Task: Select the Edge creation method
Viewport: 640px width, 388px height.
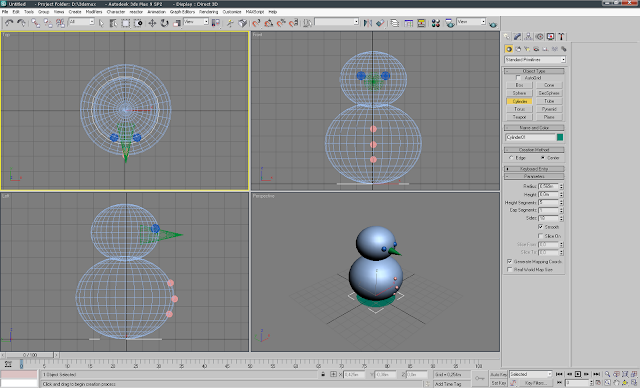Action: [x=511, y=157]
